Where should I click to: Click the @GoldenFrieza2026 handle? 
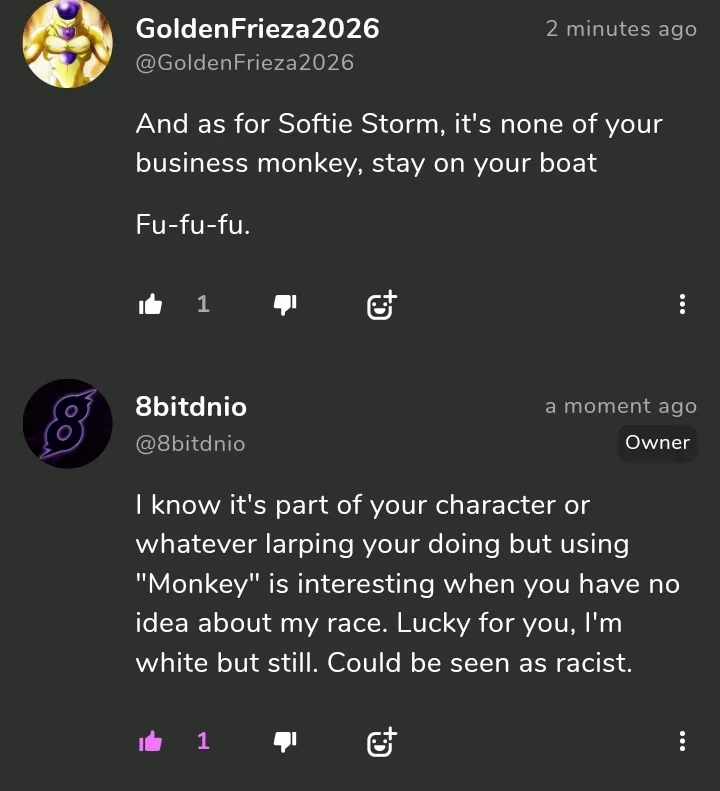click(244, 63)
